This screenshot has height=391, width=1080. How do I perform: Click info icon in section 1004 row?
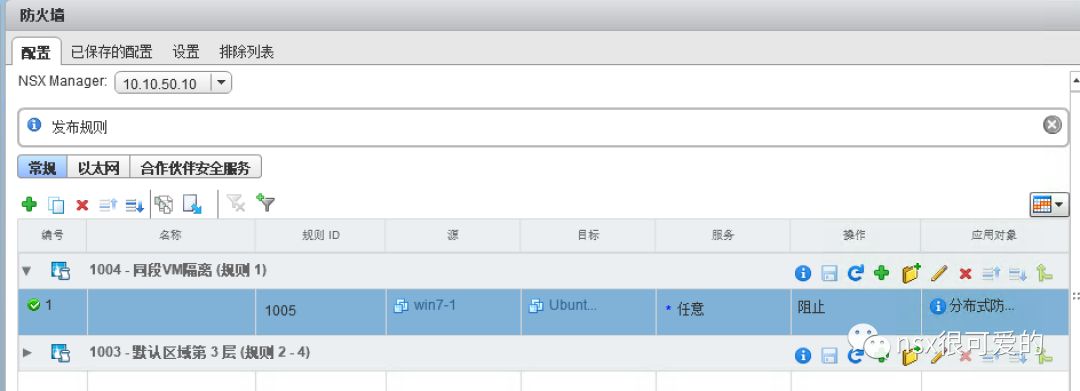(x=802, y=273)
